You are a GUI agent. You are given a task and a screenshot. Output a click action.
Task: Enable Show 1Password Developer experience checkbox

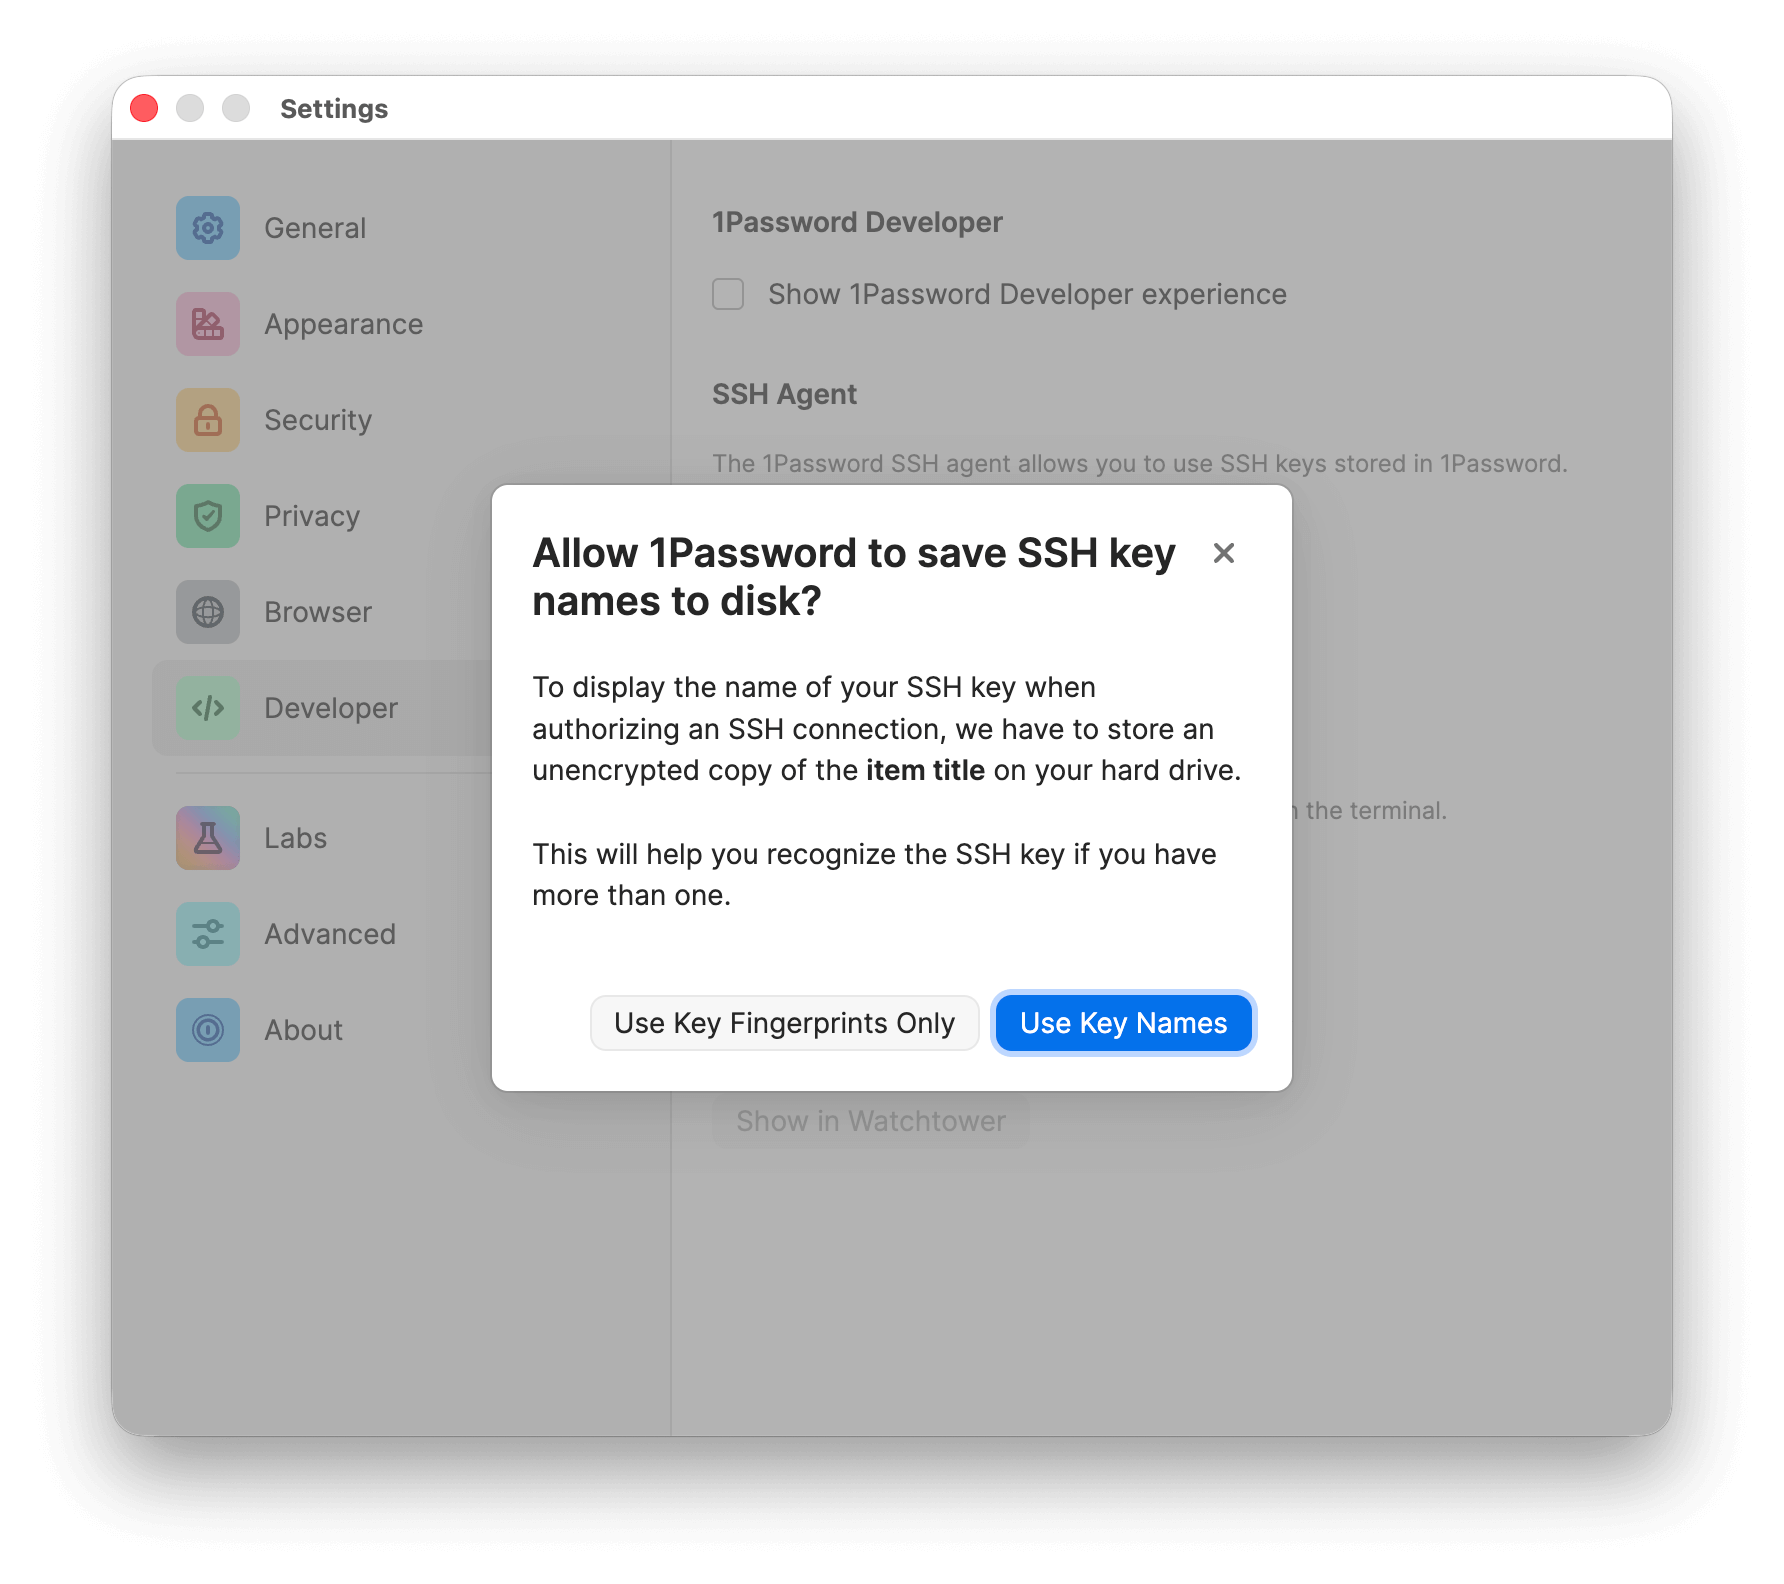728,294
